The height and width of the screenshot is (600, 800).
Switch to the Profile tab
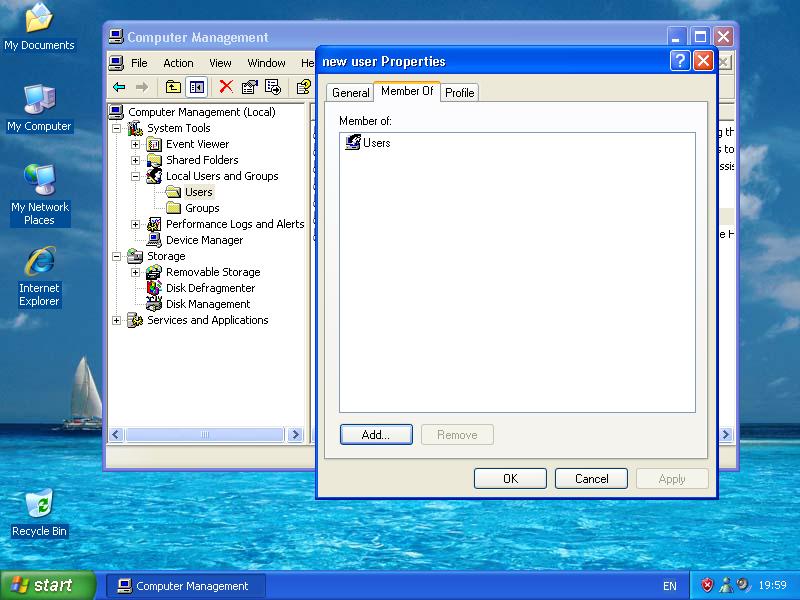coord(460,93)
